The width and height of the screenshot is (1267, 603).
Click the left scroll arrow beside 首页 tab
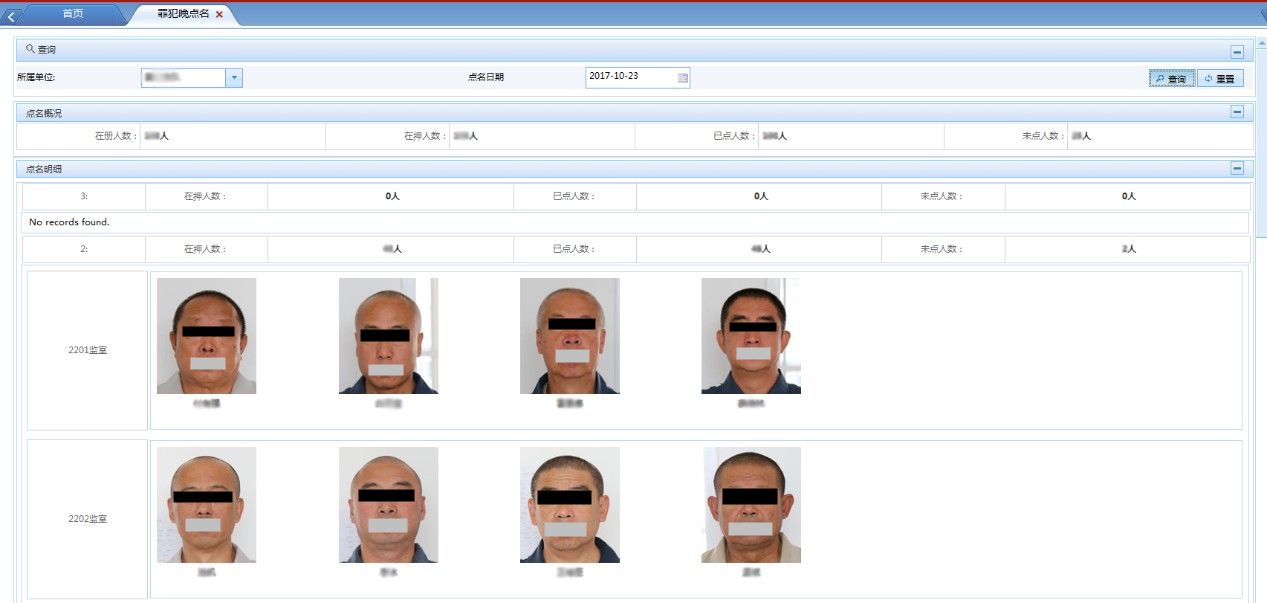(11, 15)
